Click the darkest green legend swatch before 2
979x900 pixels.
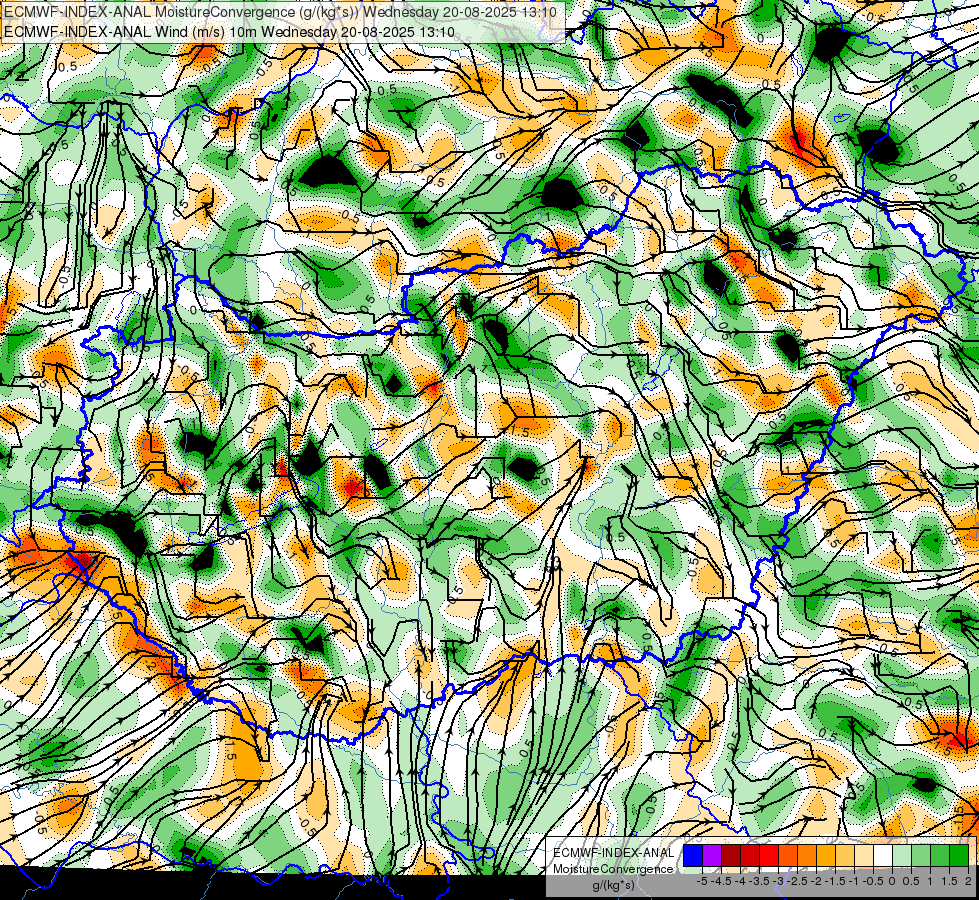959,856
